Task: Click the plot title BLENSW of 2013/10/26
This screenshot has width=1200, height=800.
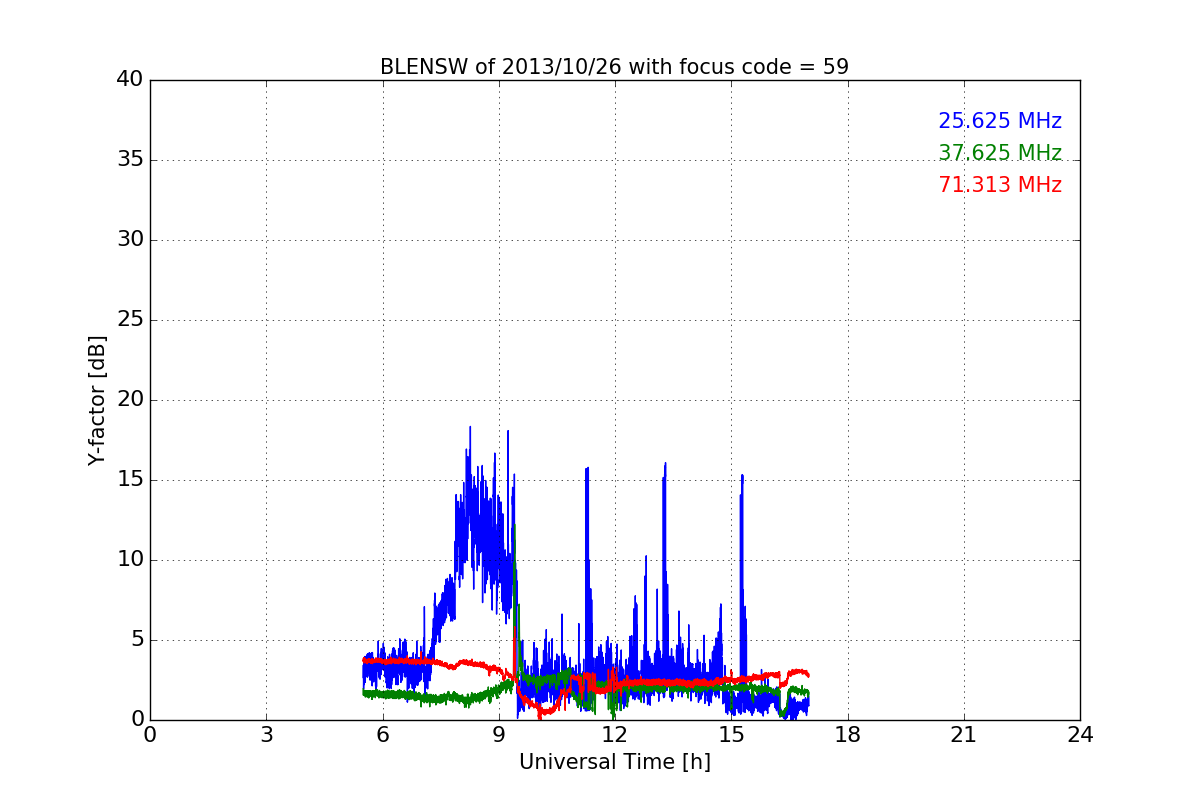Action: [x=614, y=67]
